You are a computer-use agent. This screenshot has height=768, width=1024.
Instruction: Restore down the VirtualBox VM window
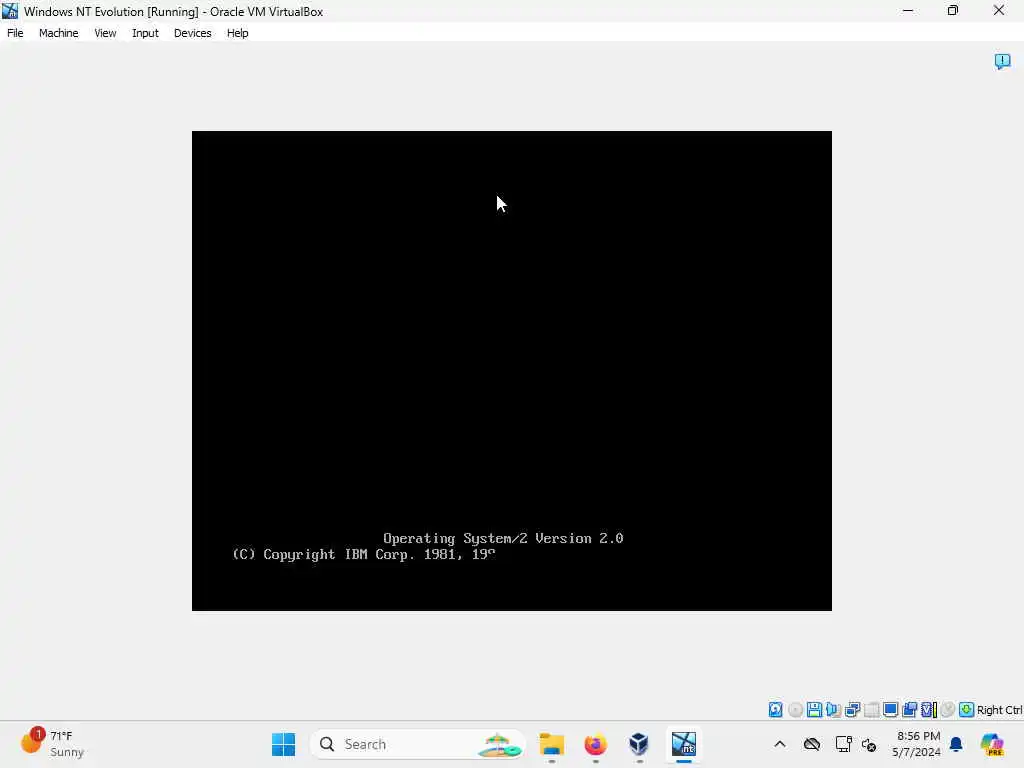(x=953, y=10)
